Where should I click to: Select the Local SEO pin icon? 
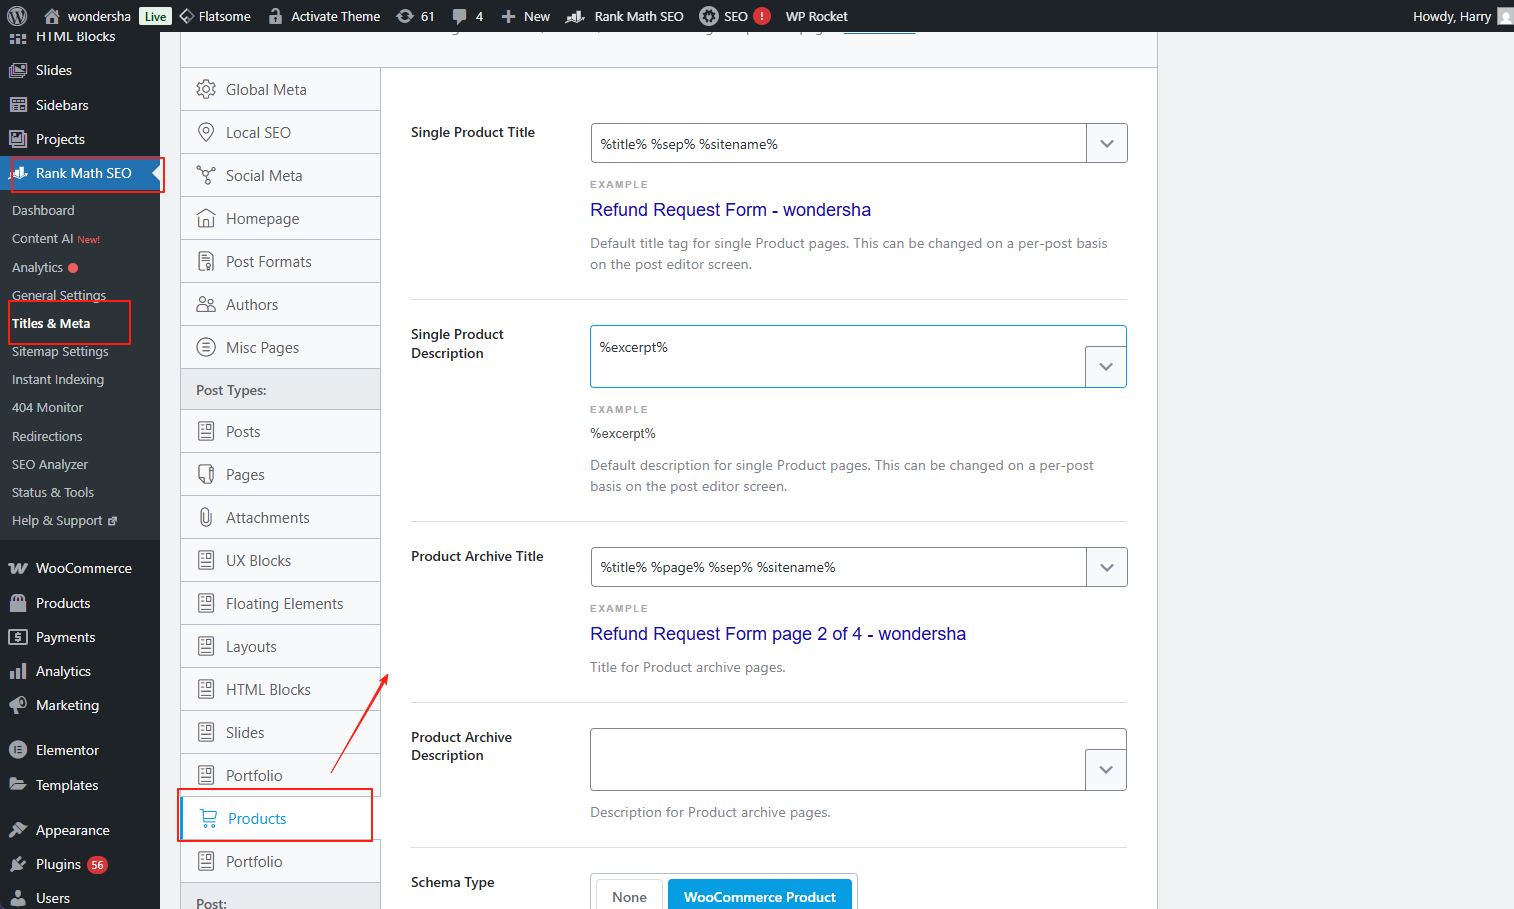[206, 132]
